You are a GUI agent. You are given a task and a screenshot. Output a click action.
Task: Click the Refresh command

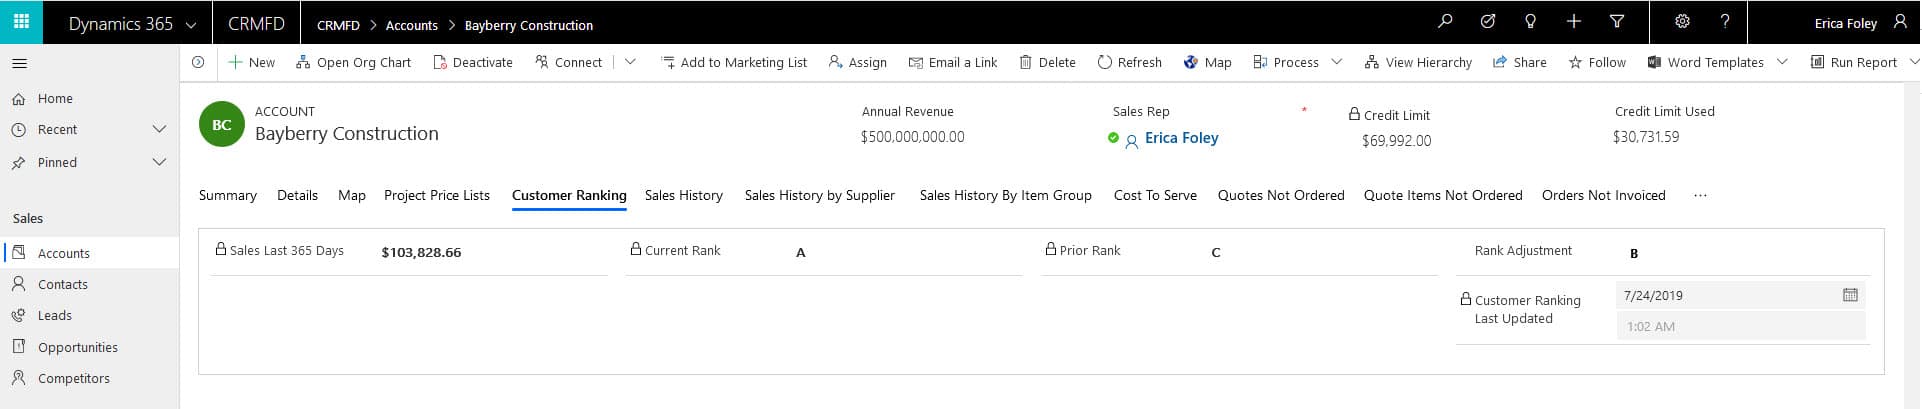1129,62
